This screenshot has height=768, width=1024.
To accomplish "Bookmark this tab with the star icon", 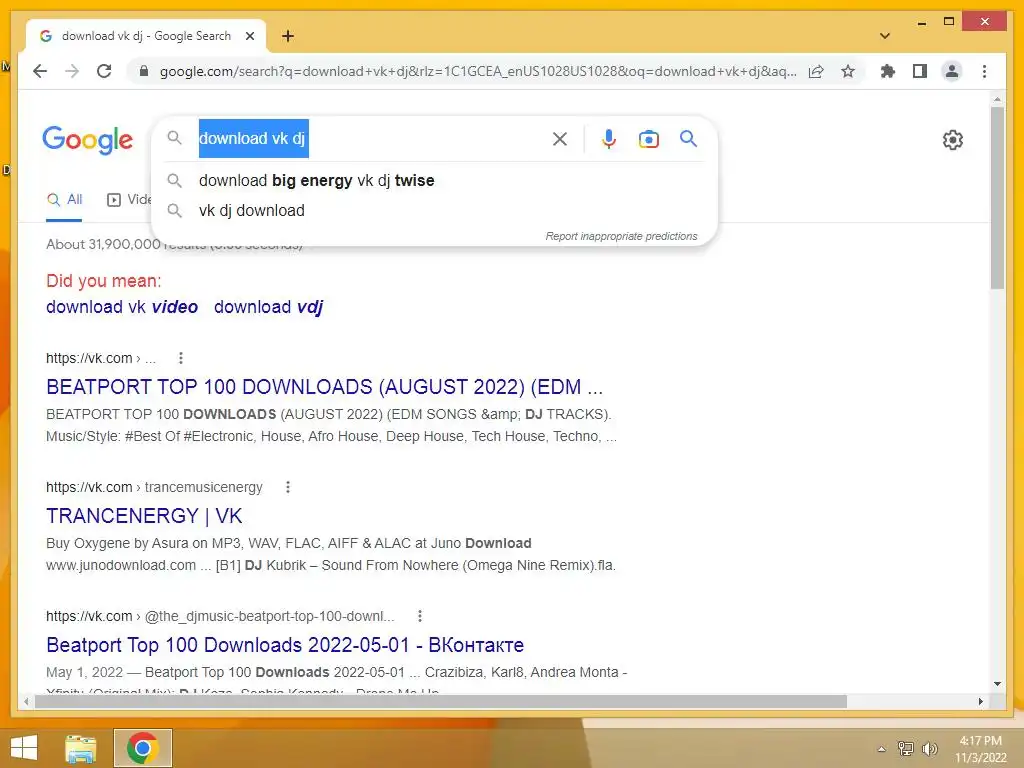I will point(848,71).
